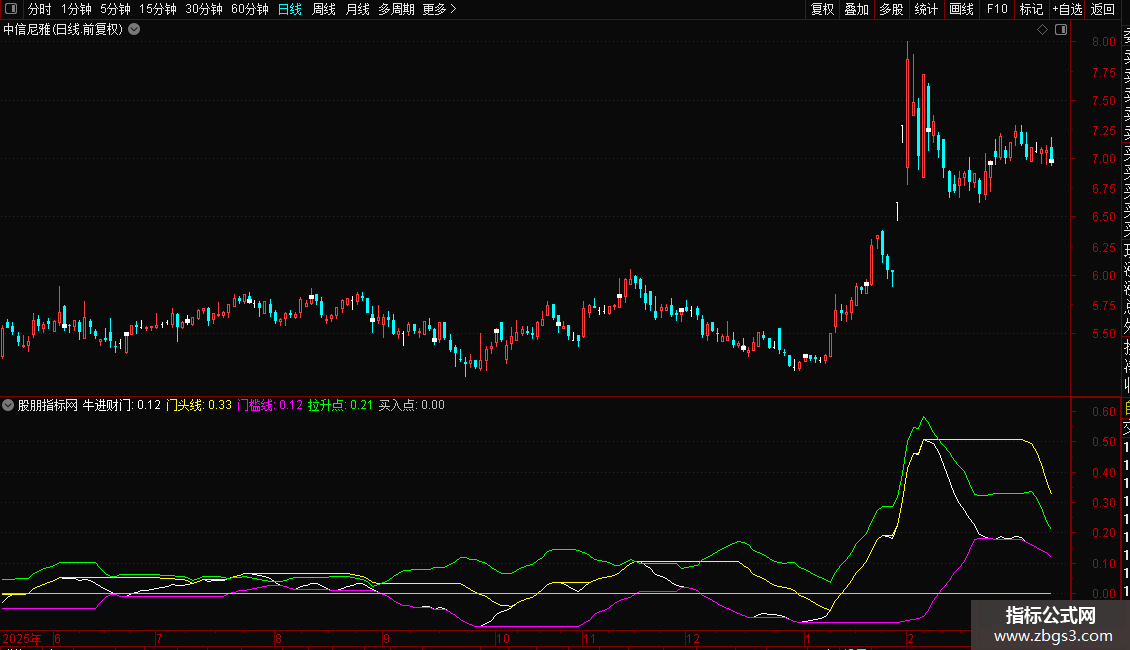Select the 日线 daily tab

click(x=290, y=10)
